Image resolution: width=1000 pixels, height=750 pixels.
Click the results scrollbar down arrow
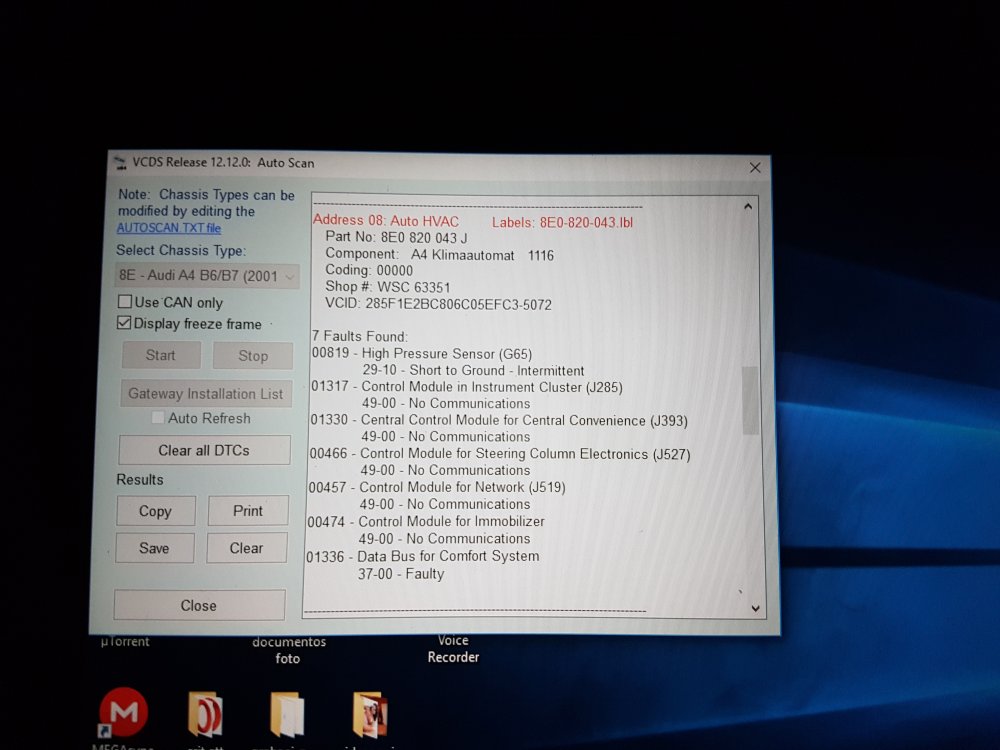point(755,608)
